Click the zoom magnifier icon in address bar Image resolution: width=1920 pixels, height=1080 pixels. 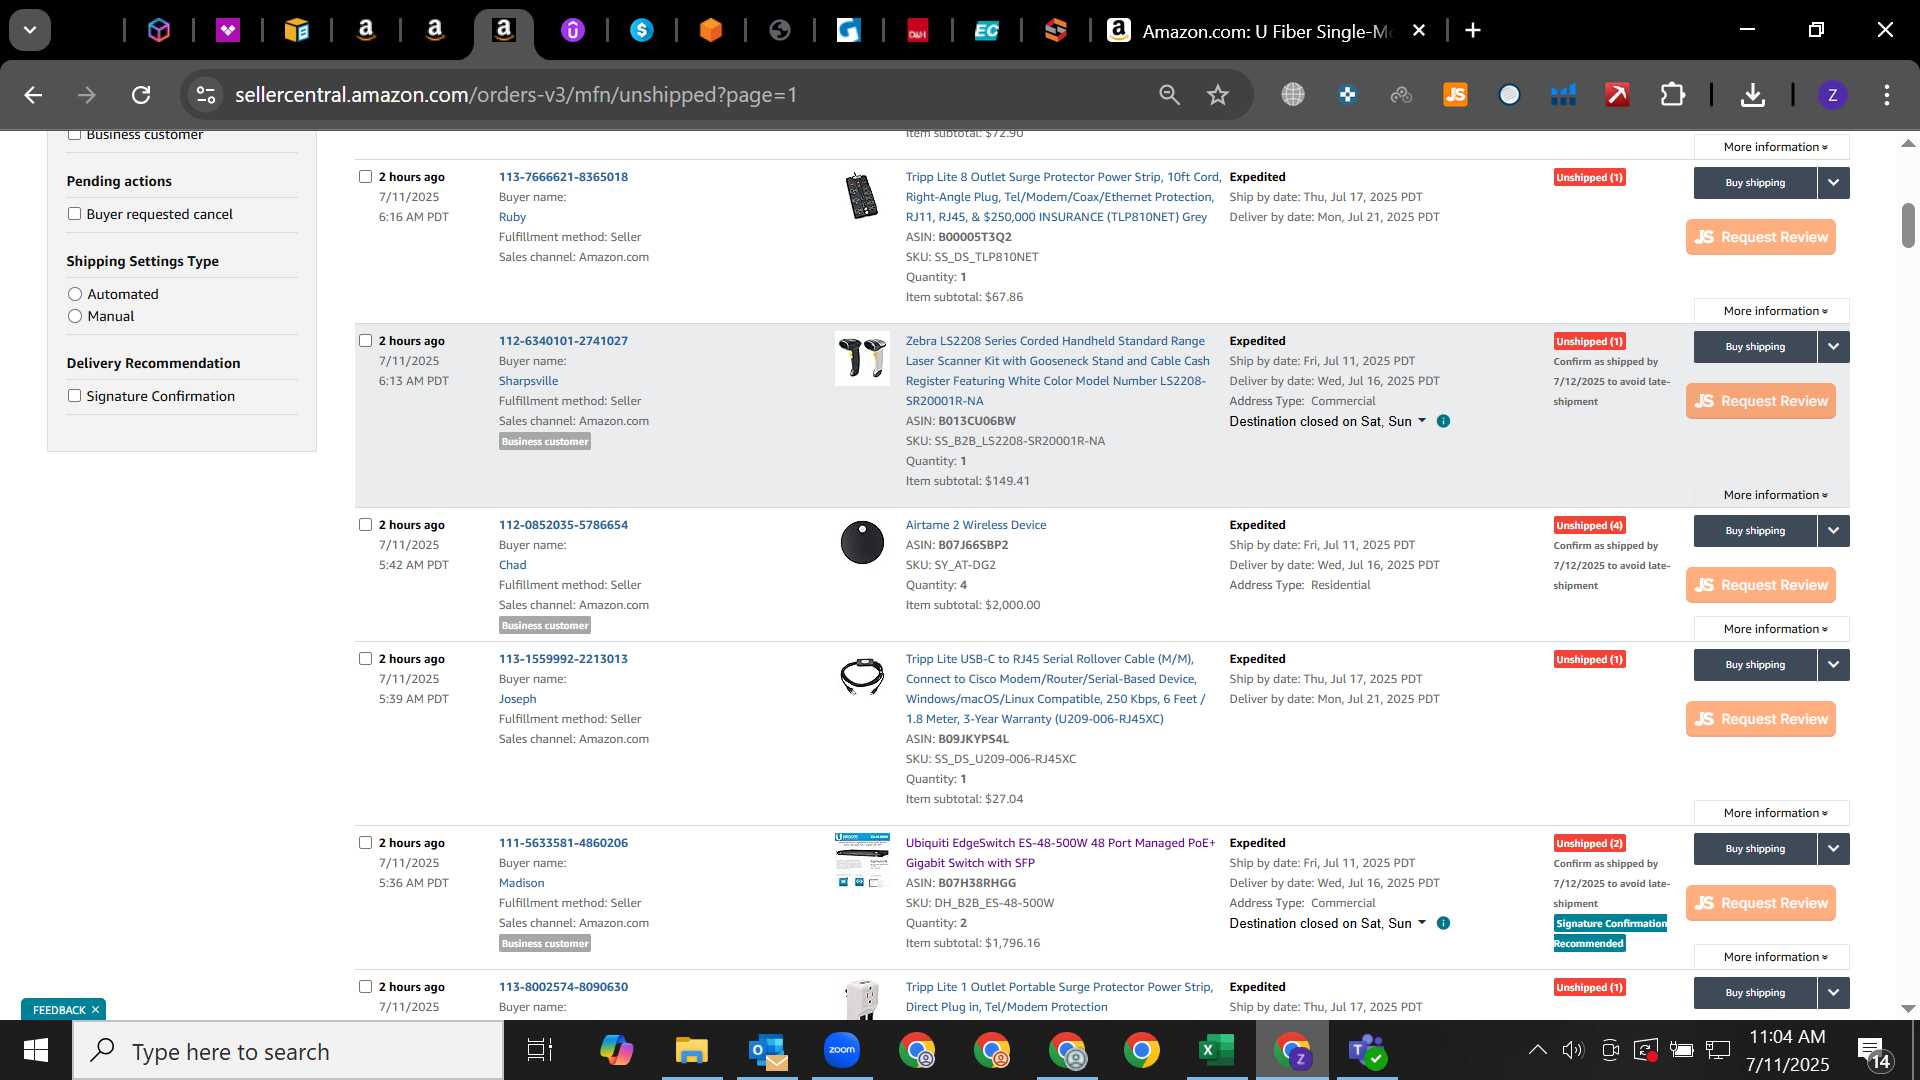1169,95
